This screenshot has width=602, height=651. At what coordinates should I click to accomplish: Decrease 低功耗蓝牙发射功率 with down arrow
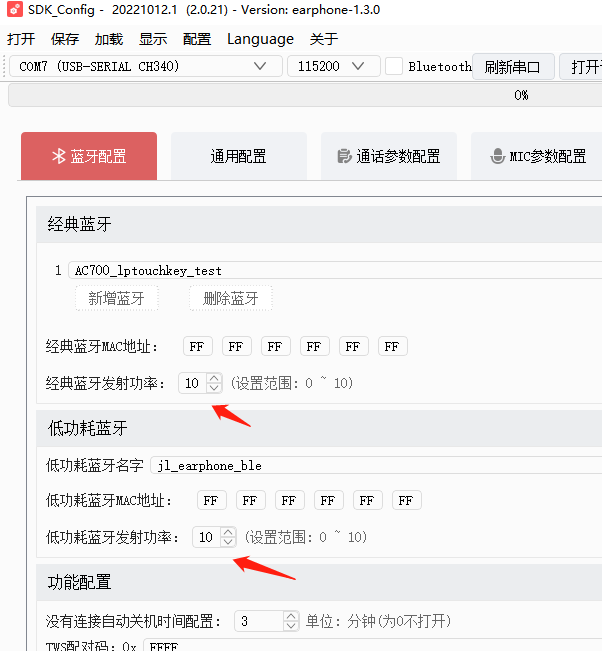[x=228, y=542]
